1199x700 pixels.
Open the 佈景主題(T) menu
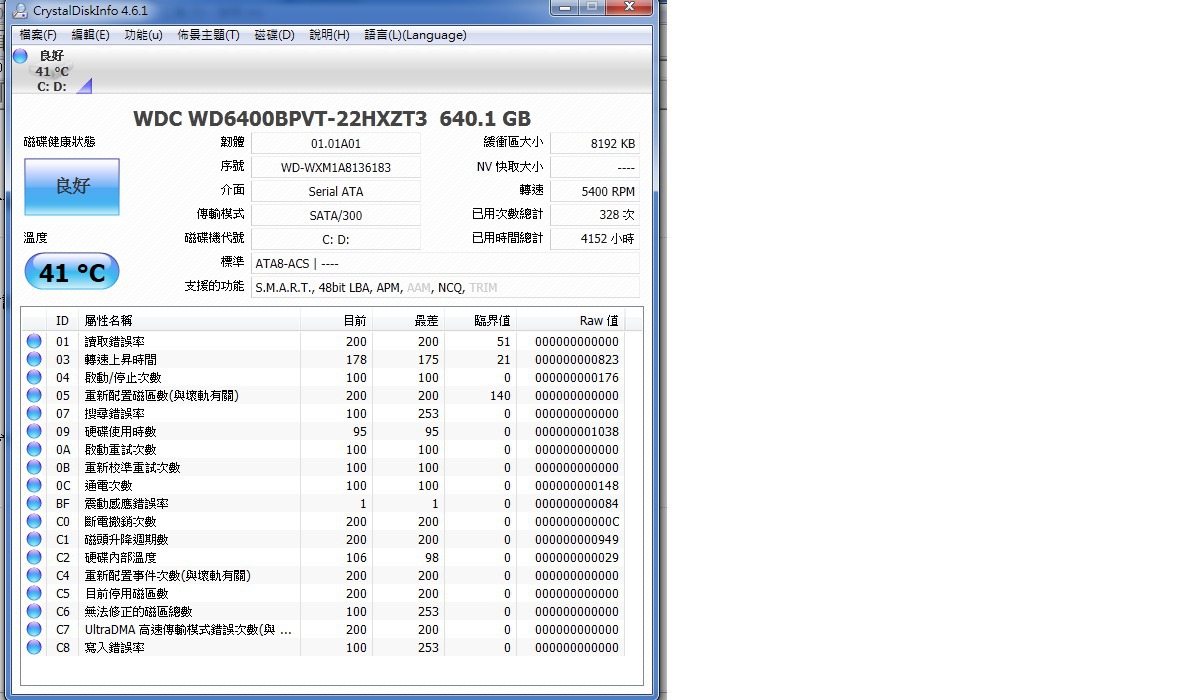(208, 35)
